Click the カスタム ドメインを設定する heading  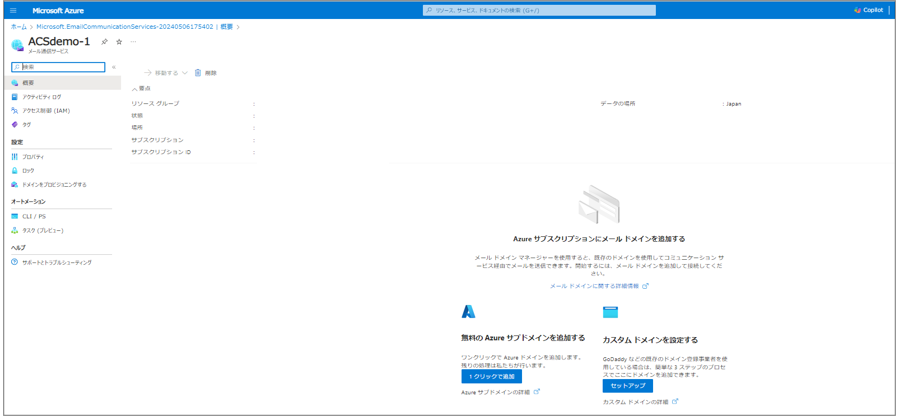[x=650, y=340]
